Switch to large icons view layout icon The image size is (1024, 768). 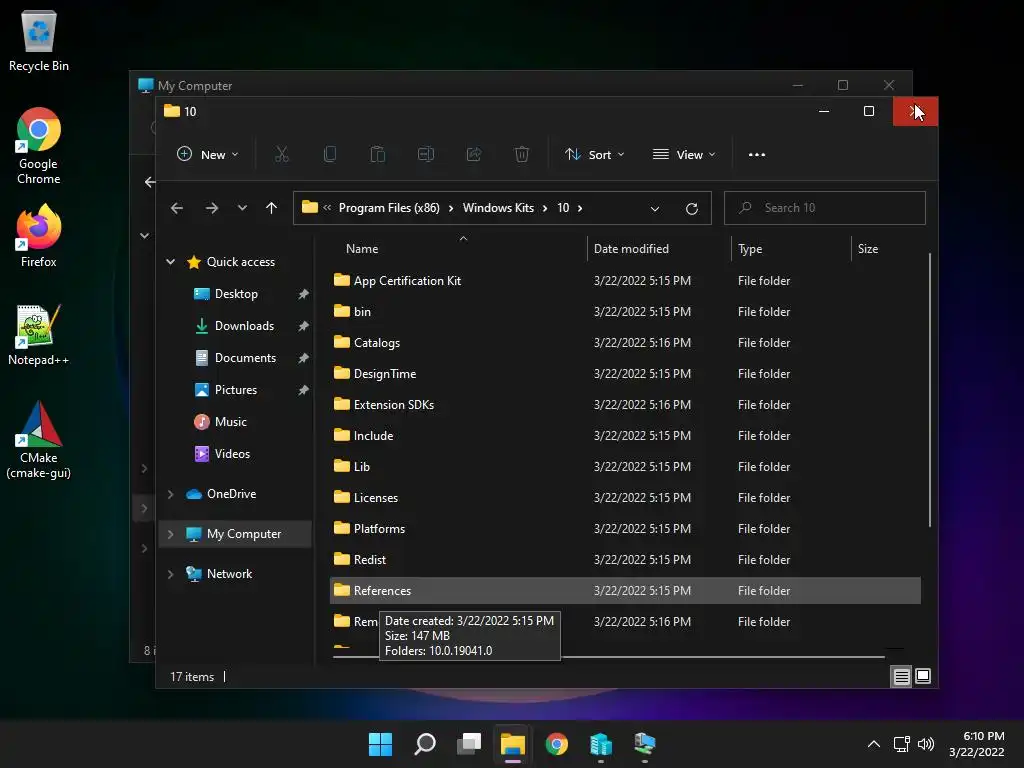pyautogui.click(x=923, y=676)
